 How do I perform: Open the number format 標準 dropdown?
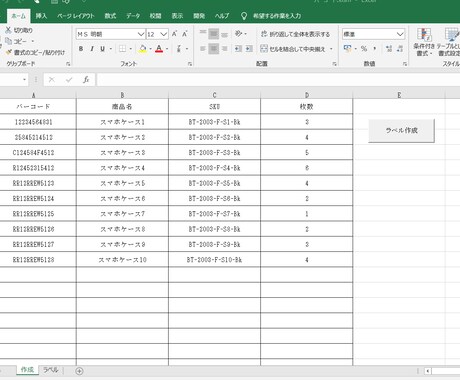[x=400, y=34]
